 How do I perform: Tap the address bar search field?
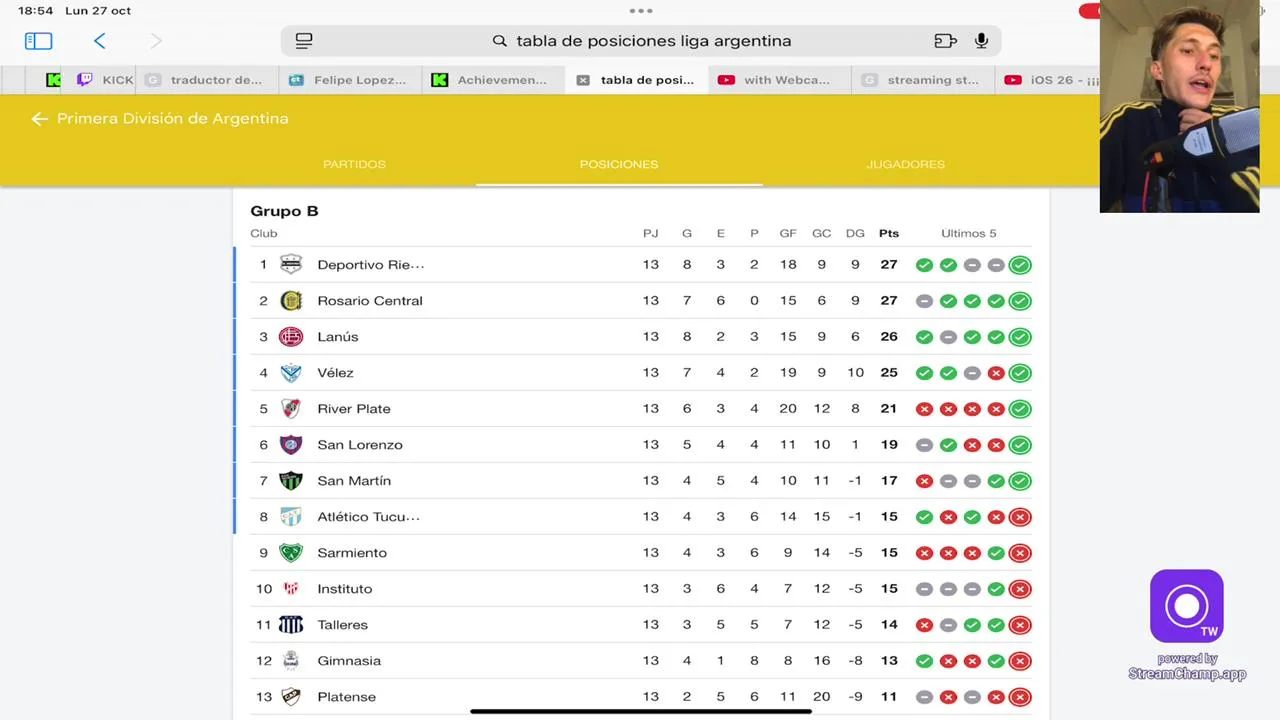pyautogui.click(x=653, y=41)
